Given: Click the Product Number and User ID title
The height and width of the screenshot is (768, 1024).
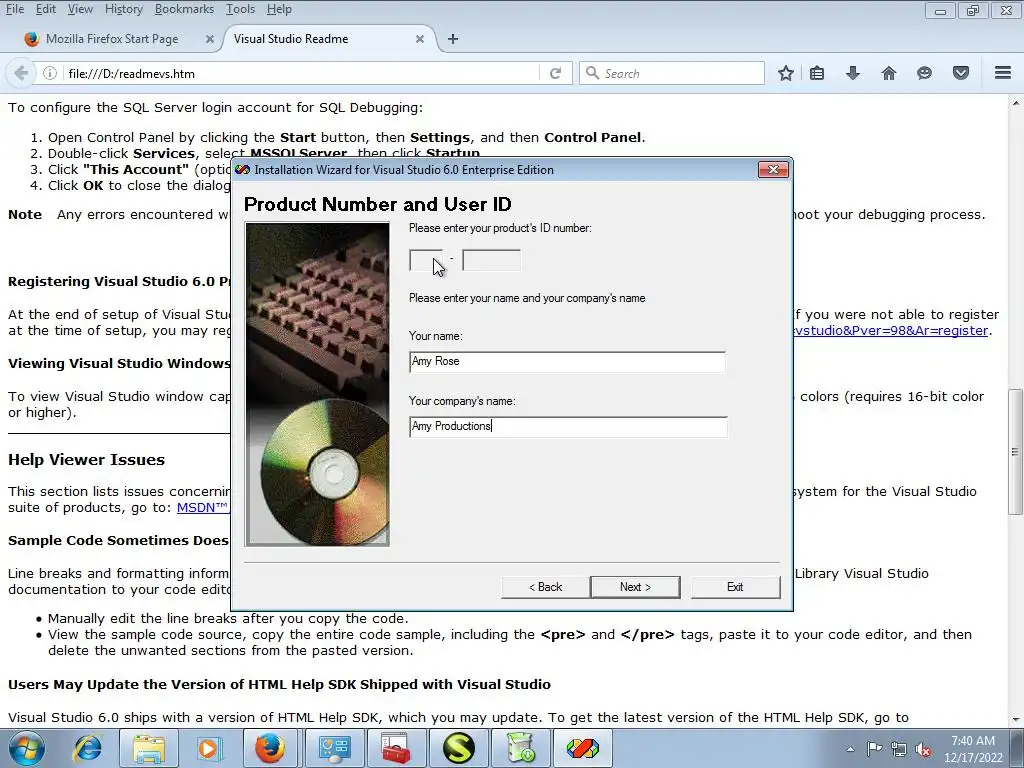Looking at the screenshot, I should click(x=377, y=204).
